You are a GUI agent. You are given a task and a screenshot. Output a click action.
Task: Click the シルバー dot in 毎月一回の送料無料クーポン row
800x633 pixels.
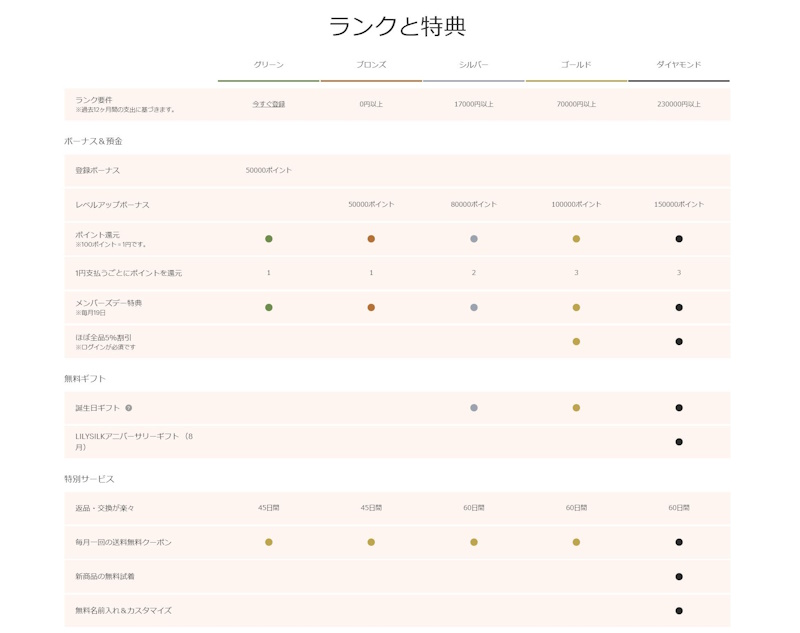474,542
